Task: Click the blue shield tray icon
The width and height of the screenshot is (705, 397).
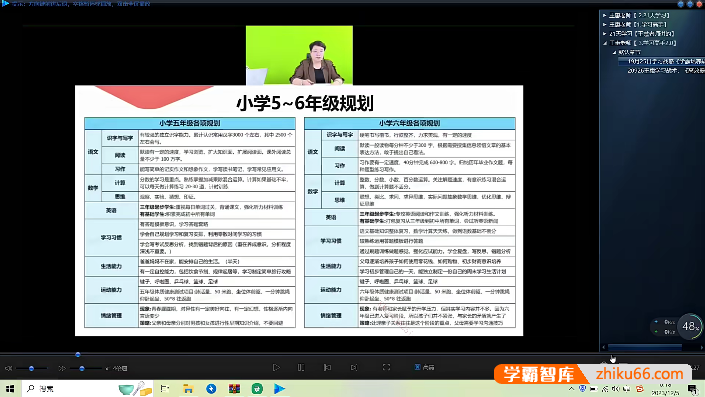Action: click(x=583, y=388)
